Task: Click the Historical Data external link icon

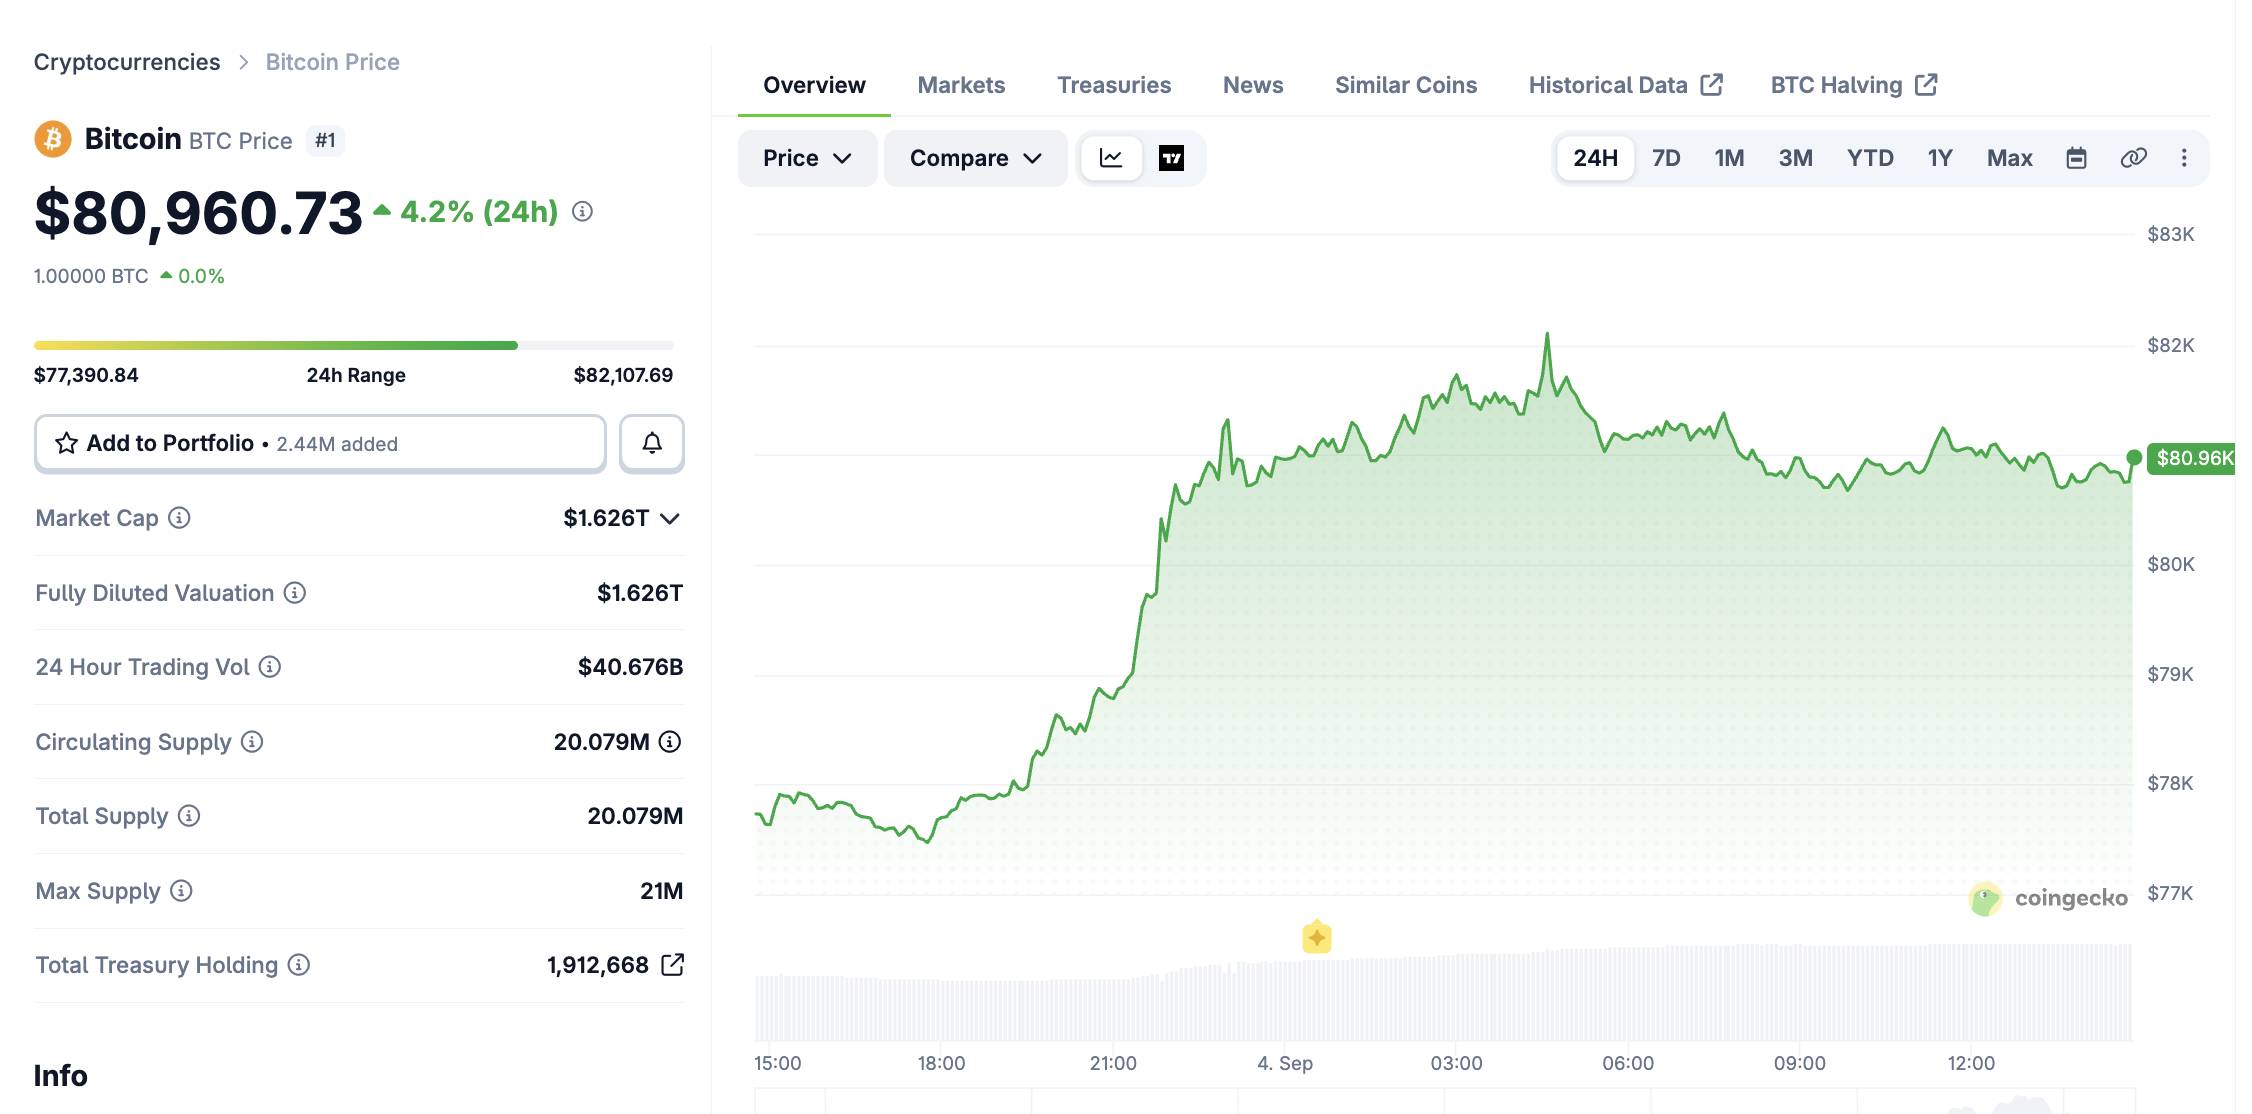Action: (x=1711, y=85)
